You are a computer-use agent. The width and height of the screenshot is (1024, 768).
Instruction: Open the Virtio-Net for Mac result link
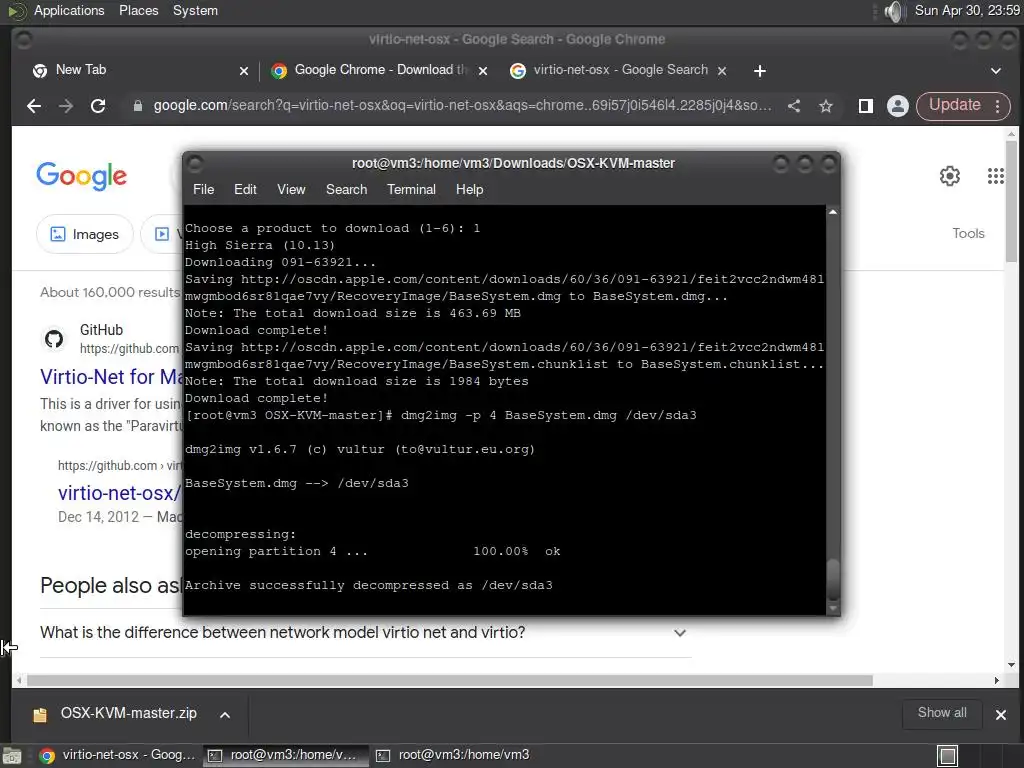(x=111, y=377)
